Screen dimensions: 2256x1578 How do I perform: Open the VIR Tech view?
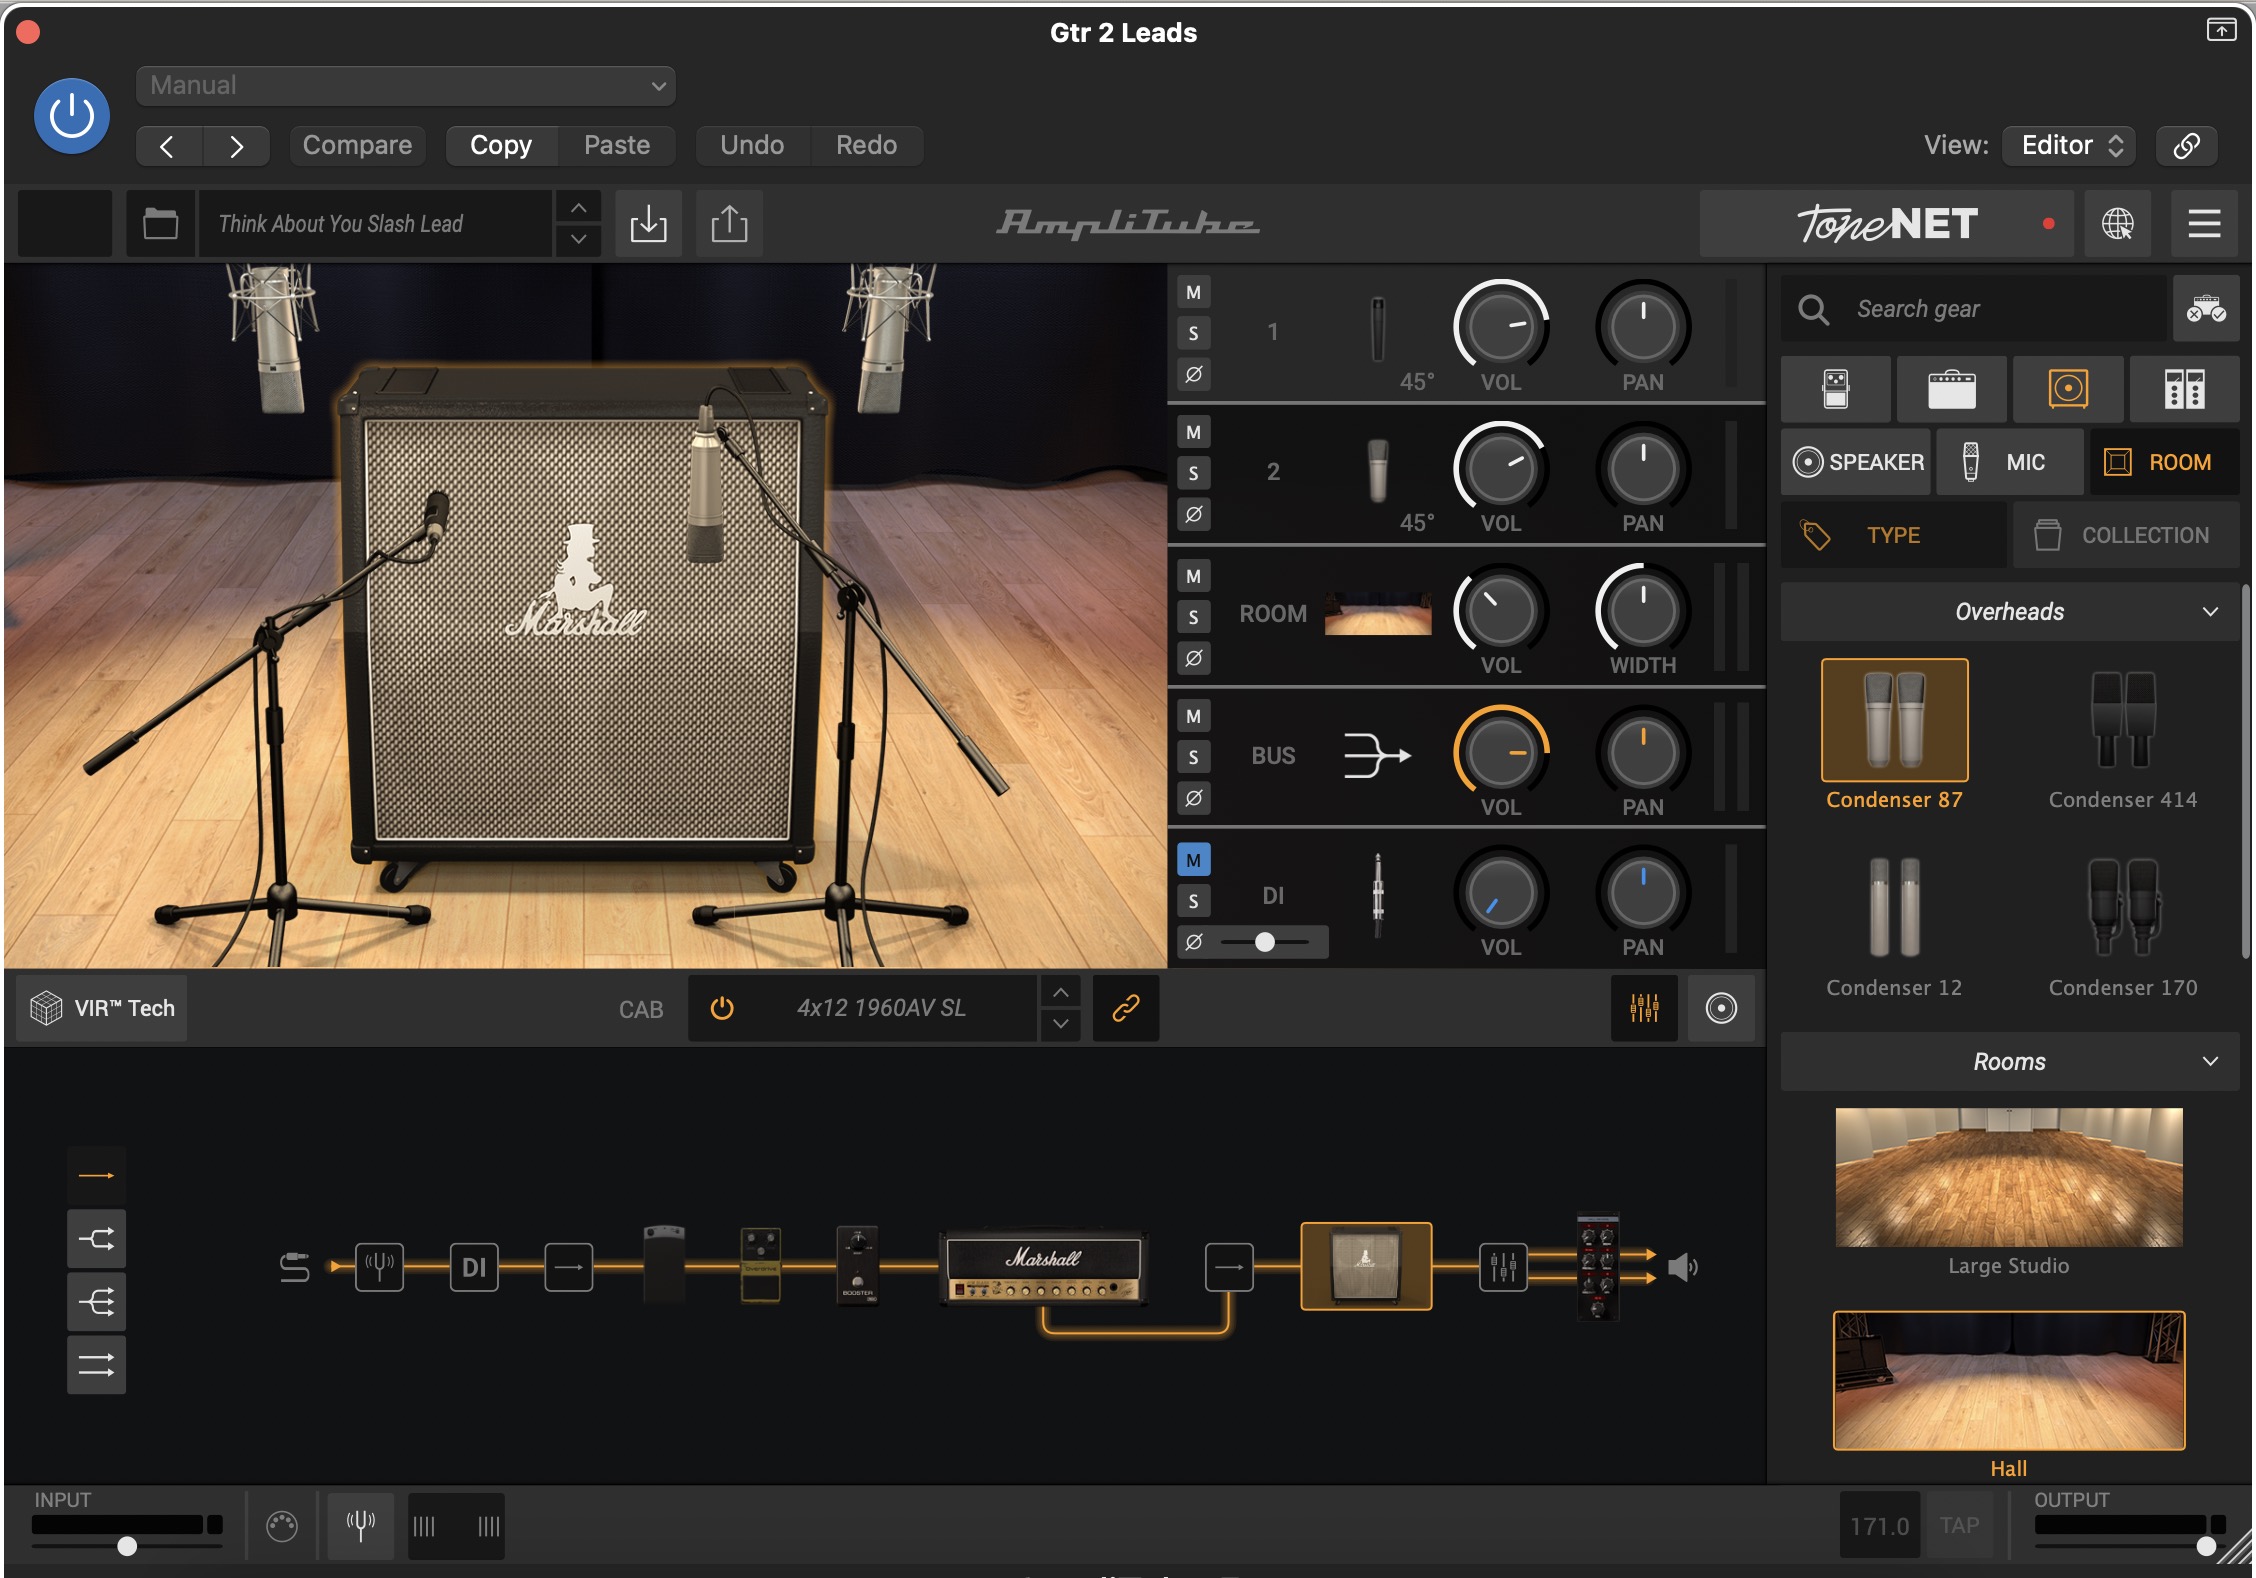(102, 1008)
